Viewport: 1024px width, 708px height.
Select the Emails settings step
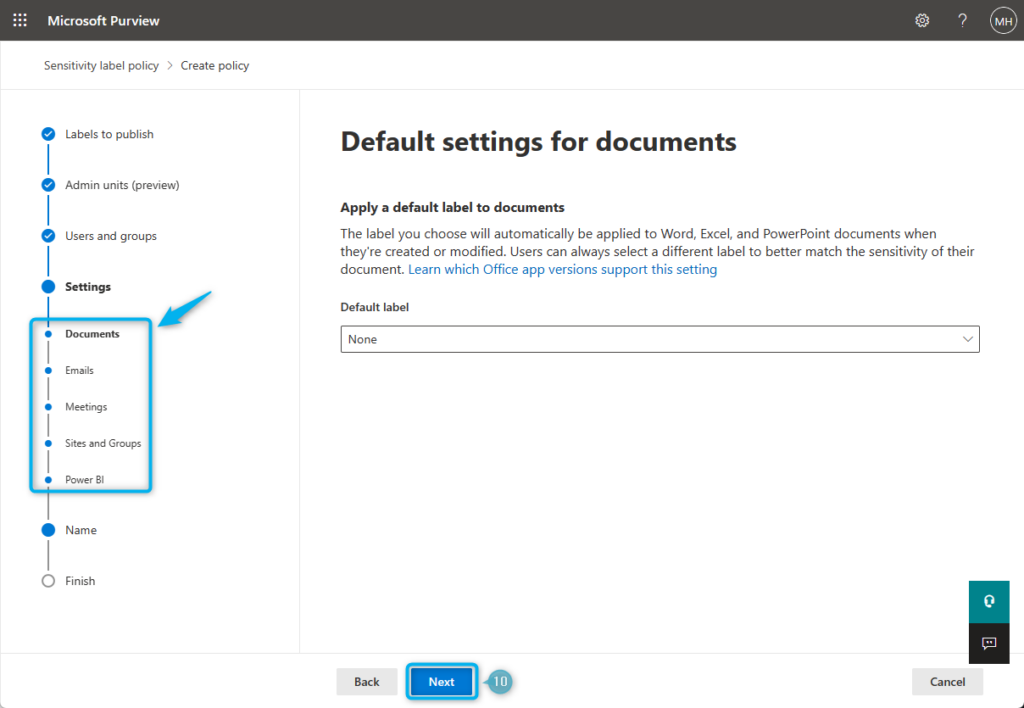80,370
